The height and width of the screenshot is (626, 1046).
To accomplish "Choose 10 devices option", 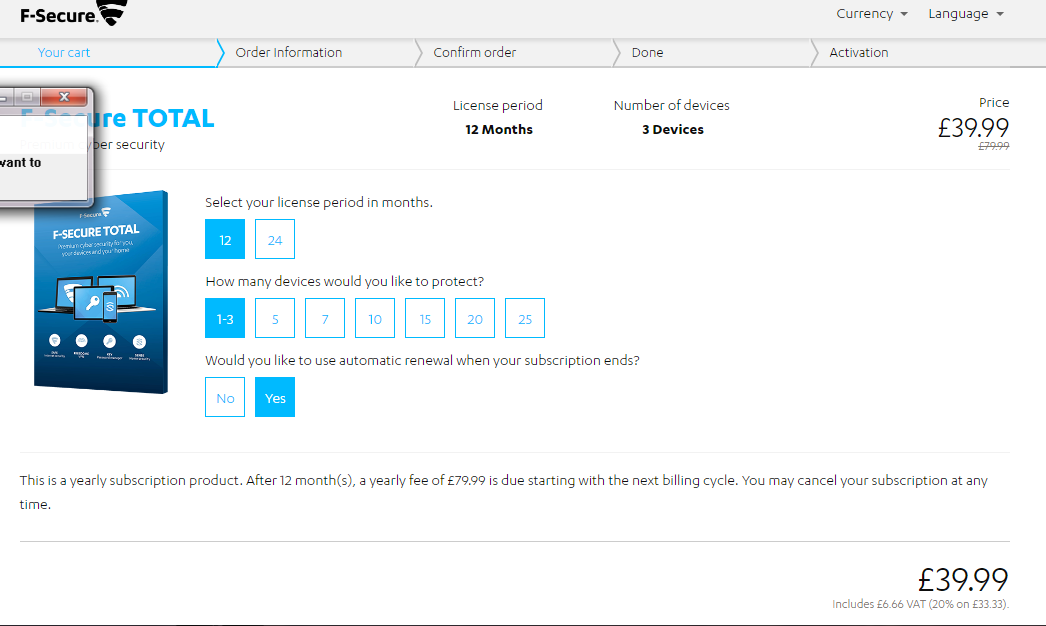I will click(375, 318).
